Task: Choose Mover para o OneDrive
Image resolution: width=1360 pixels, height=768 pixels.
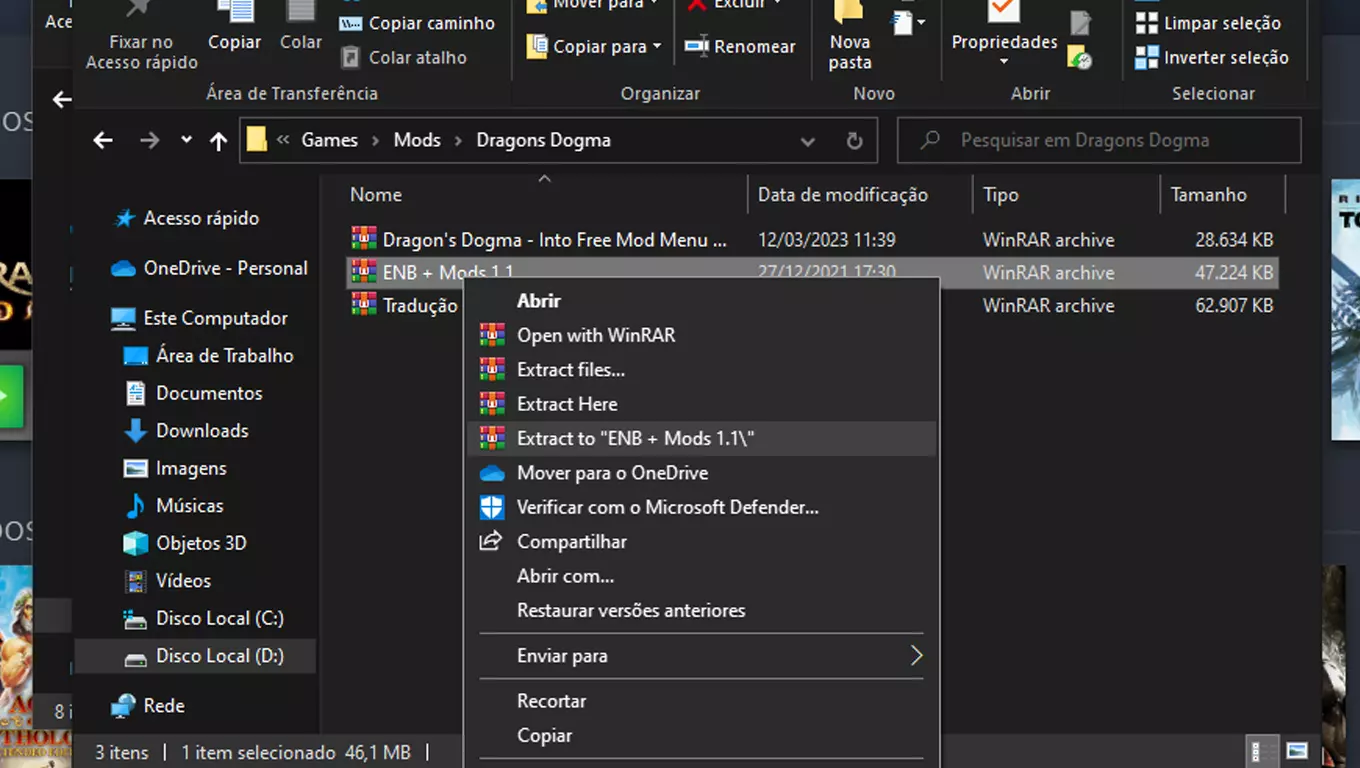Action: click(x=702, y=473)
